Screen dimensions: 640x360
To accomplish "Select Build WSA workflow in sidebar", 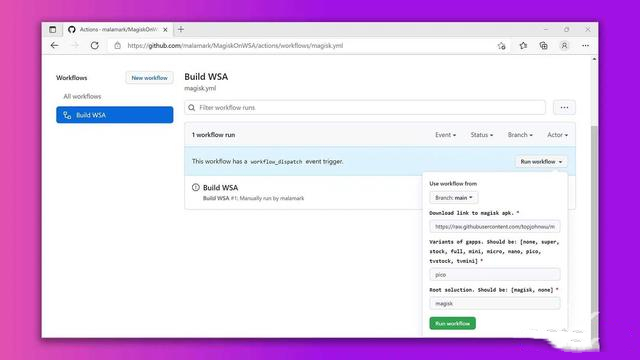I will tap(115, 115).
